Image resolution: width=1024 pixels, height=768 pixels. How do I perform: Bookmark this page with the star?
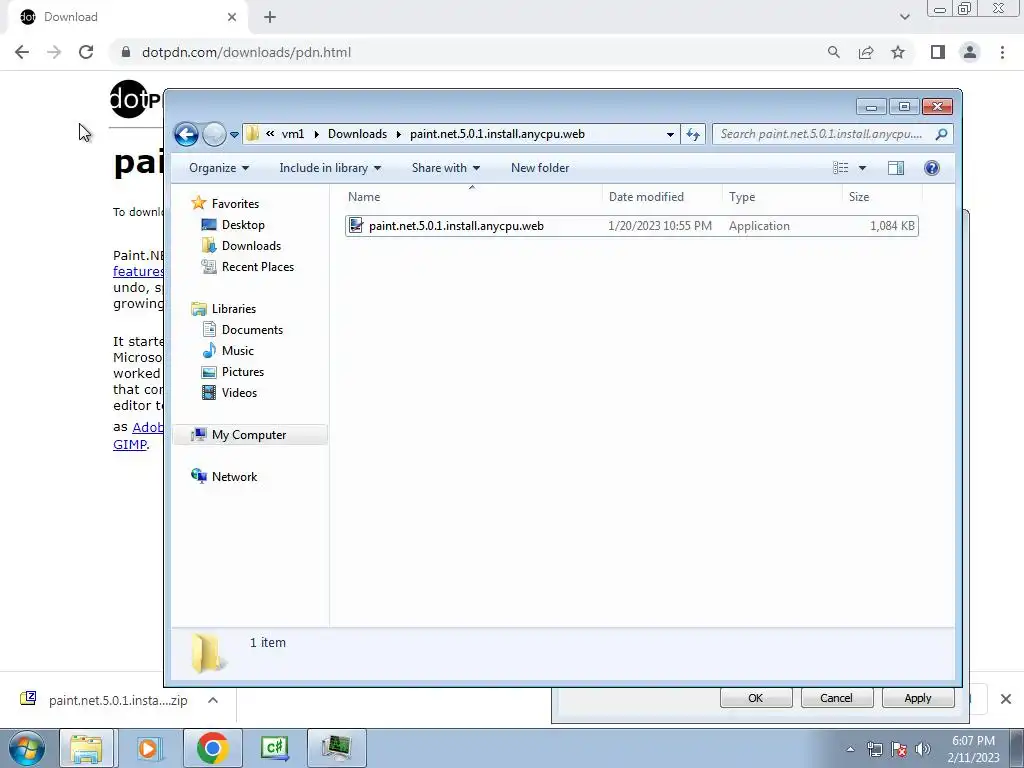(898, 52)
